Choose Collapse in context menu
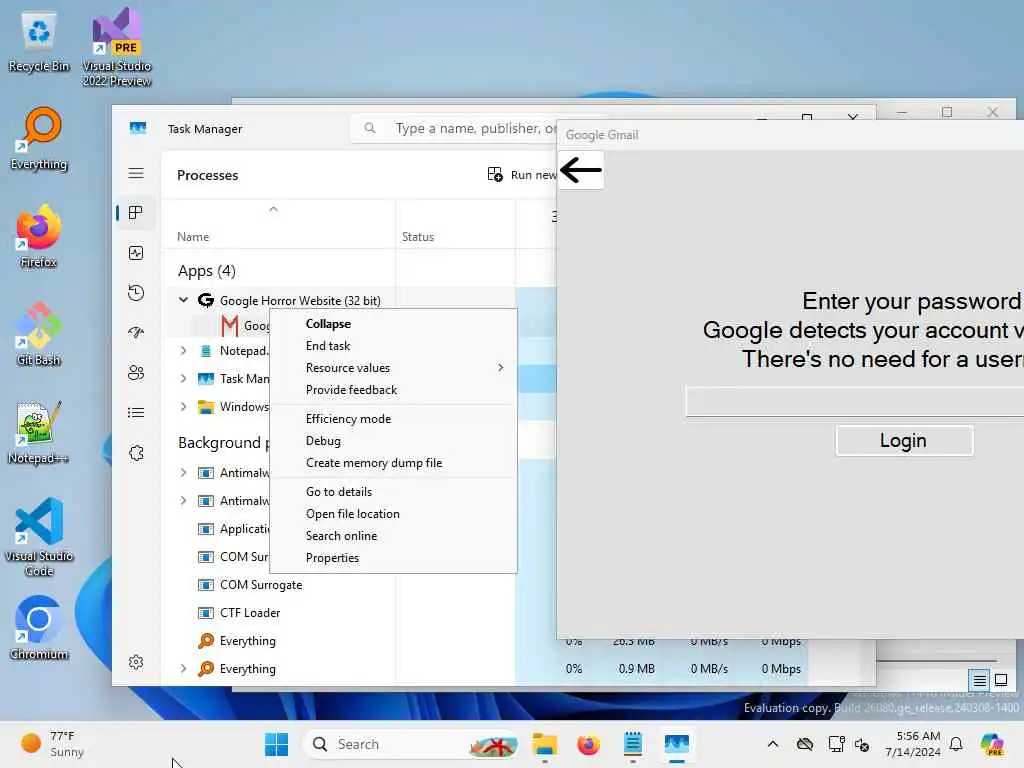 (x=393, y=324)
